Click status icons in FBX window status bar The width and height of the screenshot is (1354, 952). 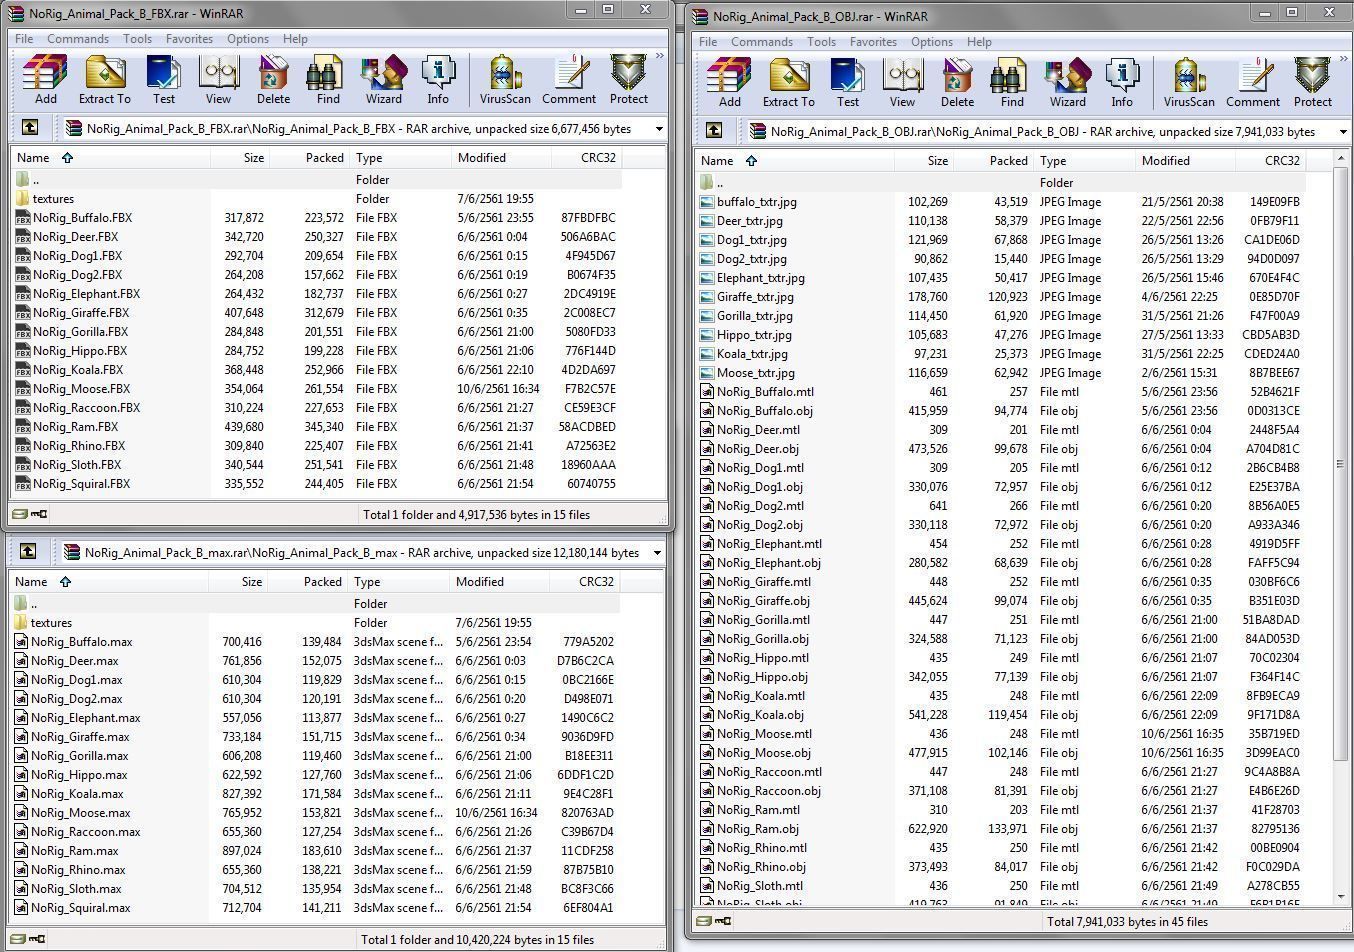[30, 514]
